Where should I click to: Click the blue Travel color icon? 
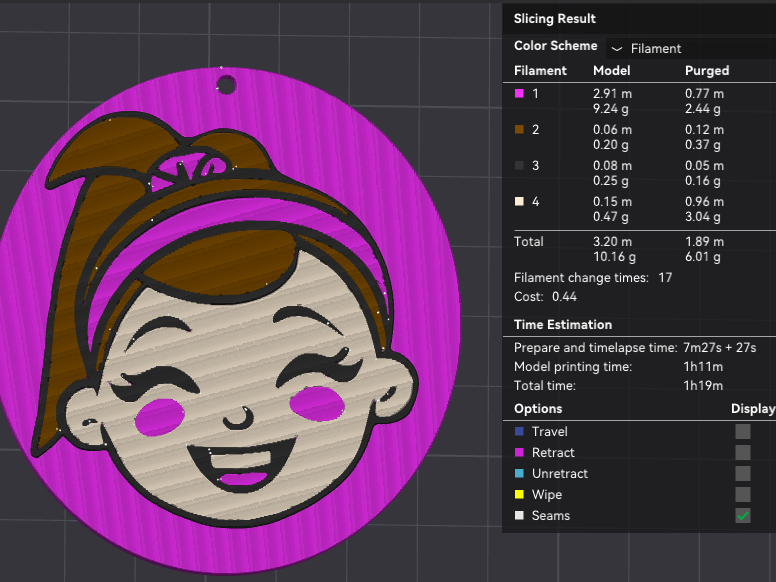[x=519, y=432]
